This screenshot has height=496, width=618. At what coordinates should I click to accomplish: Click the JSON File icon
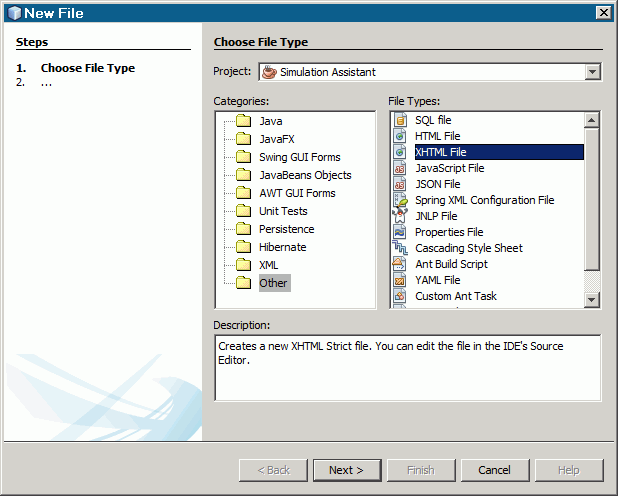tap(400, 184)
